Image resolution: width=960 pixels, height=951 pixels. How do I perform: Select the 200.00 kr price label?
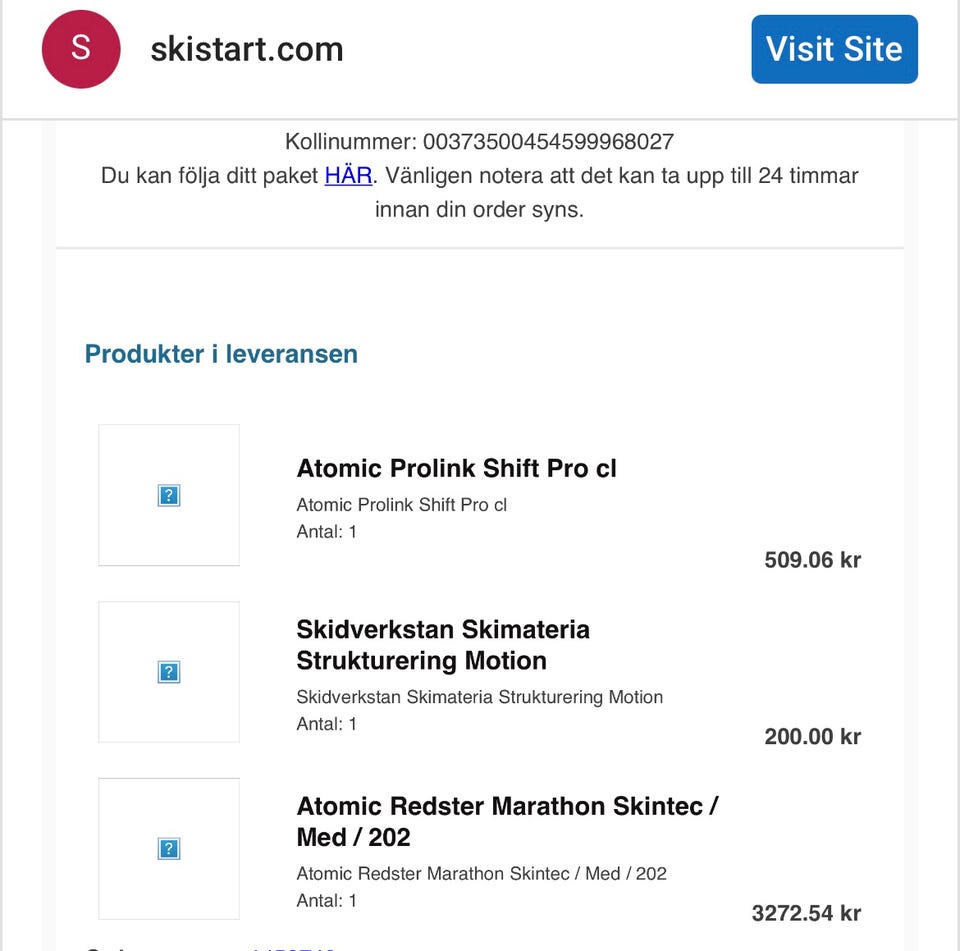click(812, 736)
